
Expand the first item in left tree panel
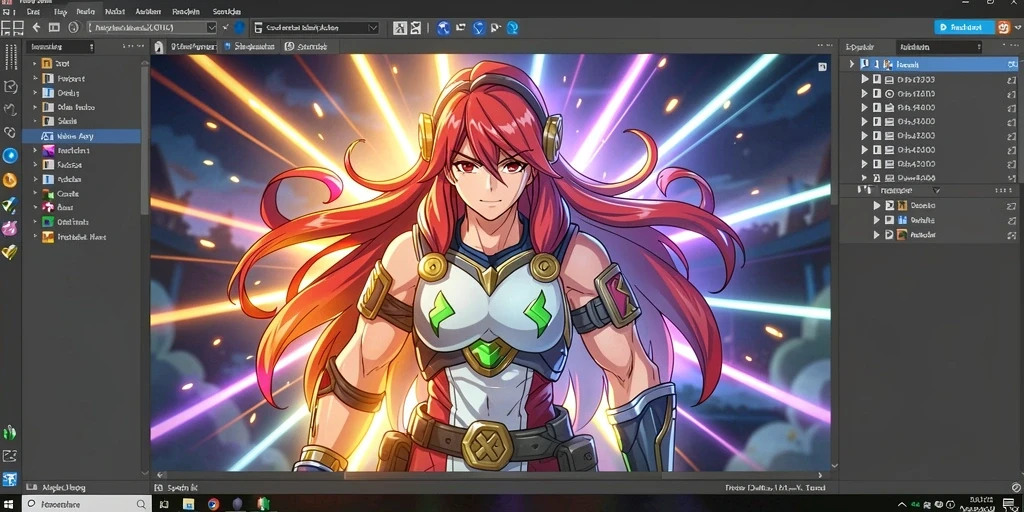pos(35,64)
